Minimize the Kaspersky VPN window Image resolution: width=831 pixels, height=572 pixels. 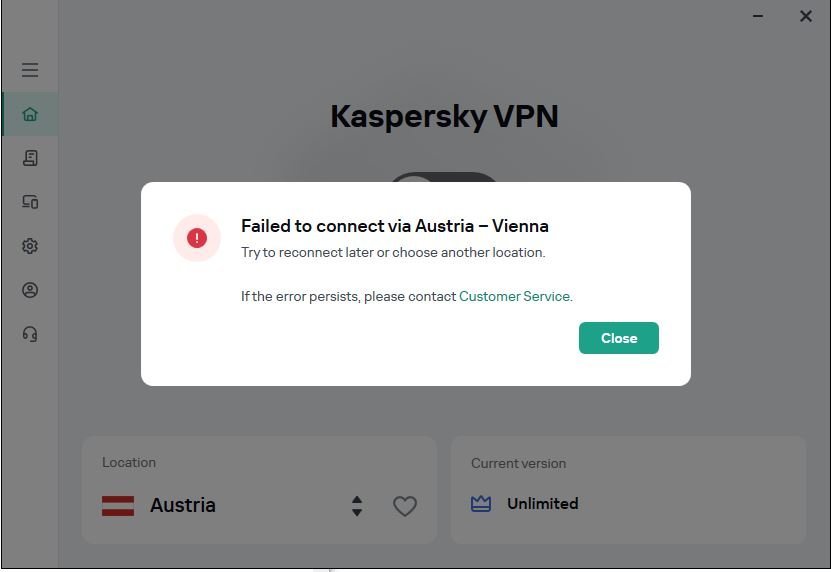click(x=758, y=16)
